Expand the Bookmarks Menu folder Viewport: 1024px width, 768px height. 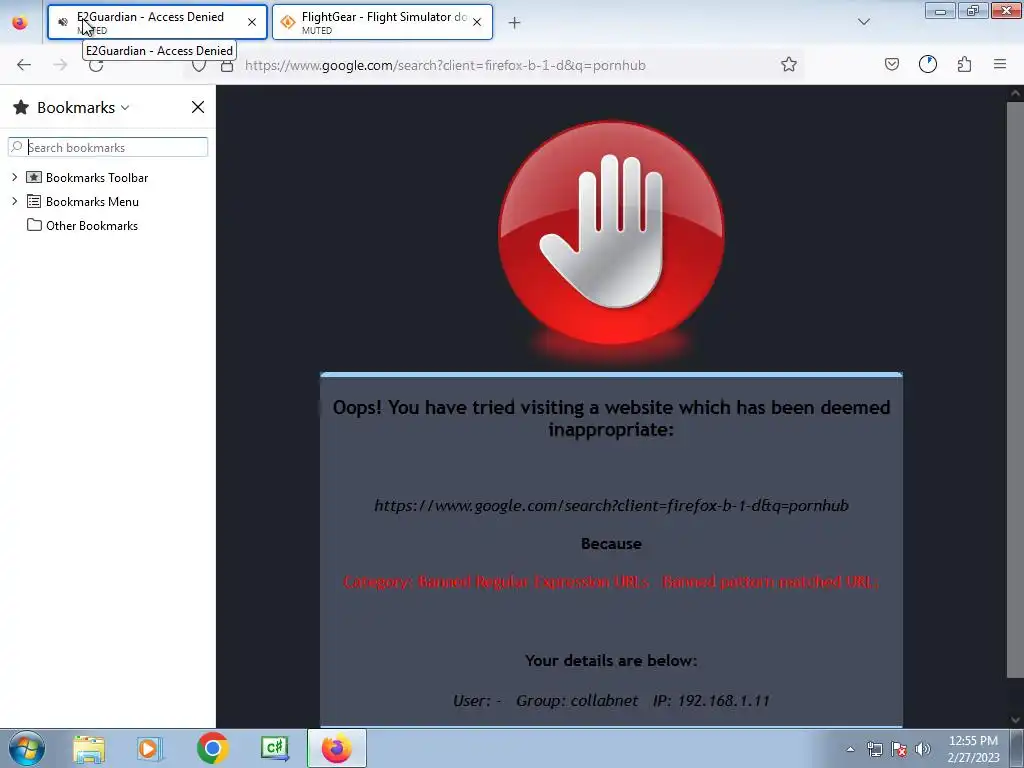[14, 202]
